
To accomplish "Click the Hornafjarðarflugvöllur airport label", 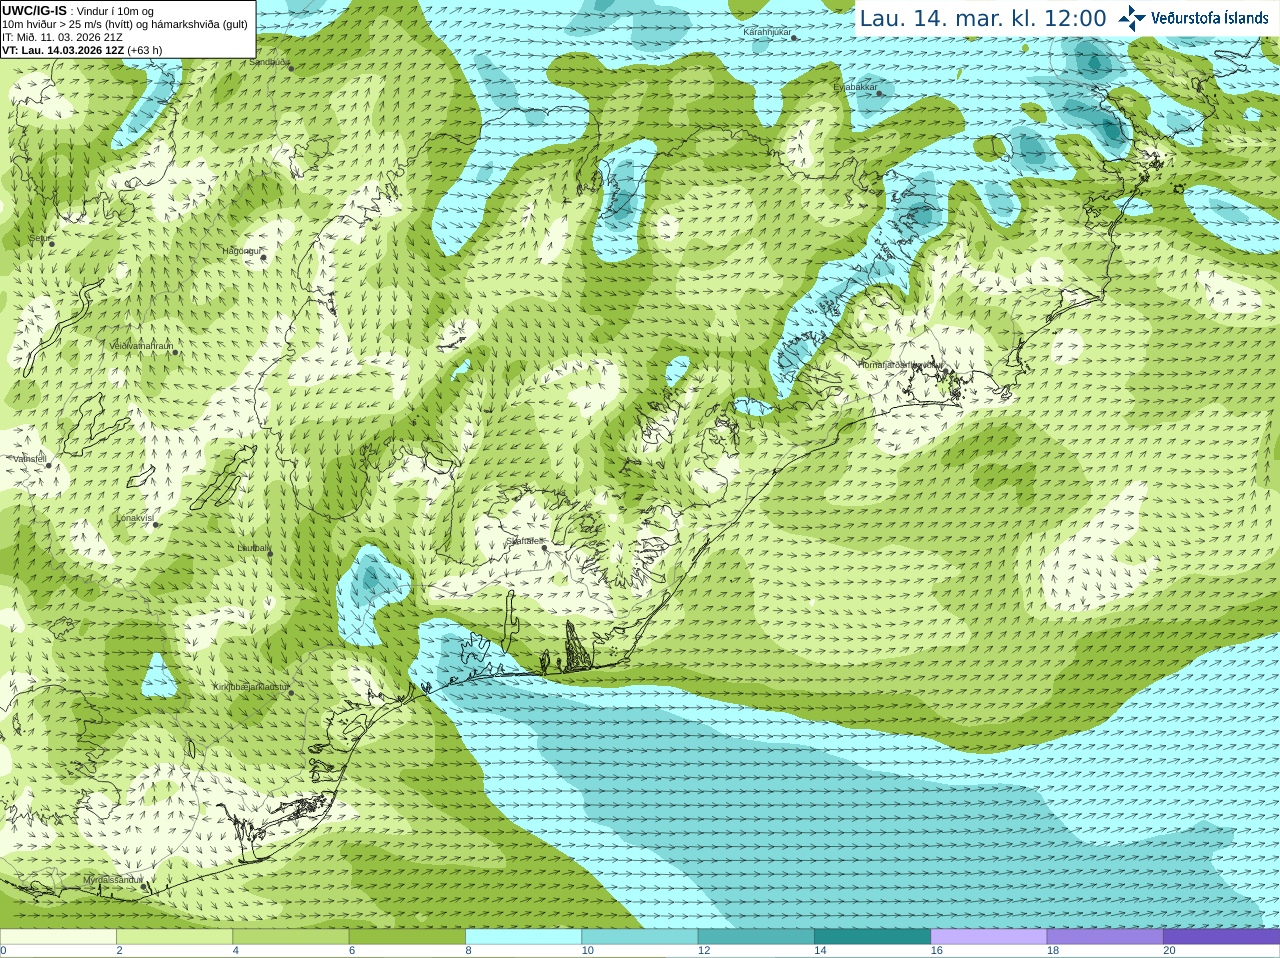I will [899, 365].
